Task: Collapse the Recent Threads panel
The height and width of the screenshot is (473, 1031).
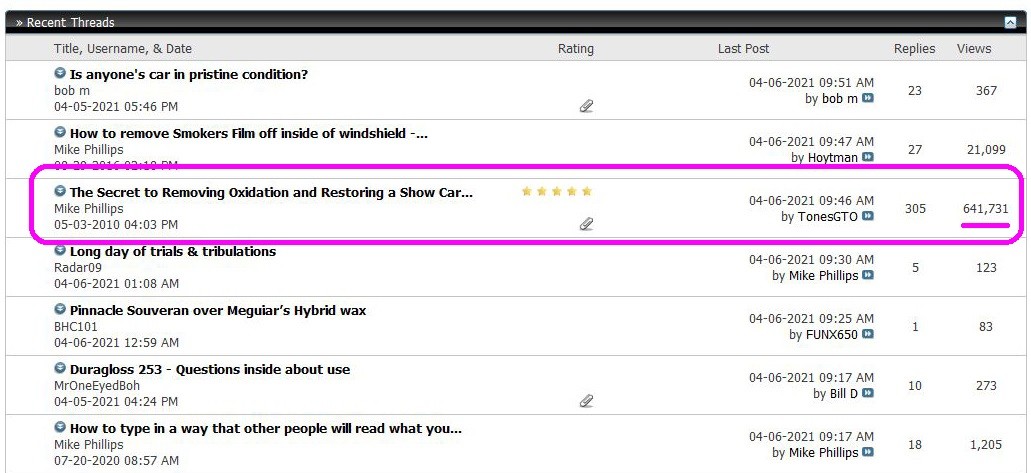Action: (1010, 23)
